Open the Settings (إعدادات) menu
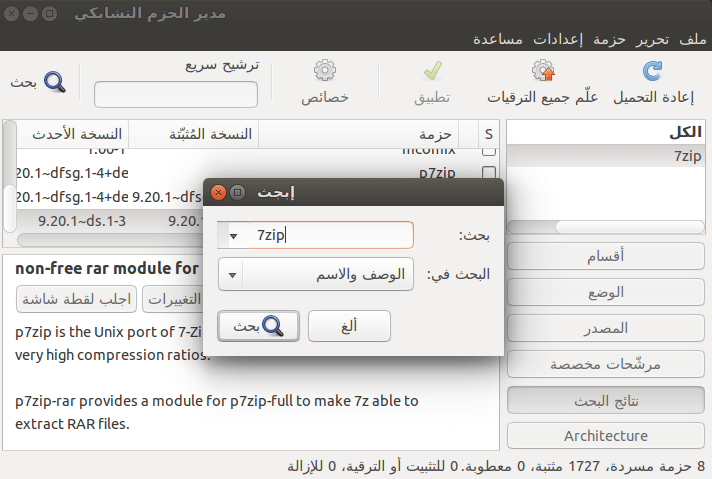Image resolution: width=712 pixels, height=479 pixels. pyautogui.click(x=558, y=40)
